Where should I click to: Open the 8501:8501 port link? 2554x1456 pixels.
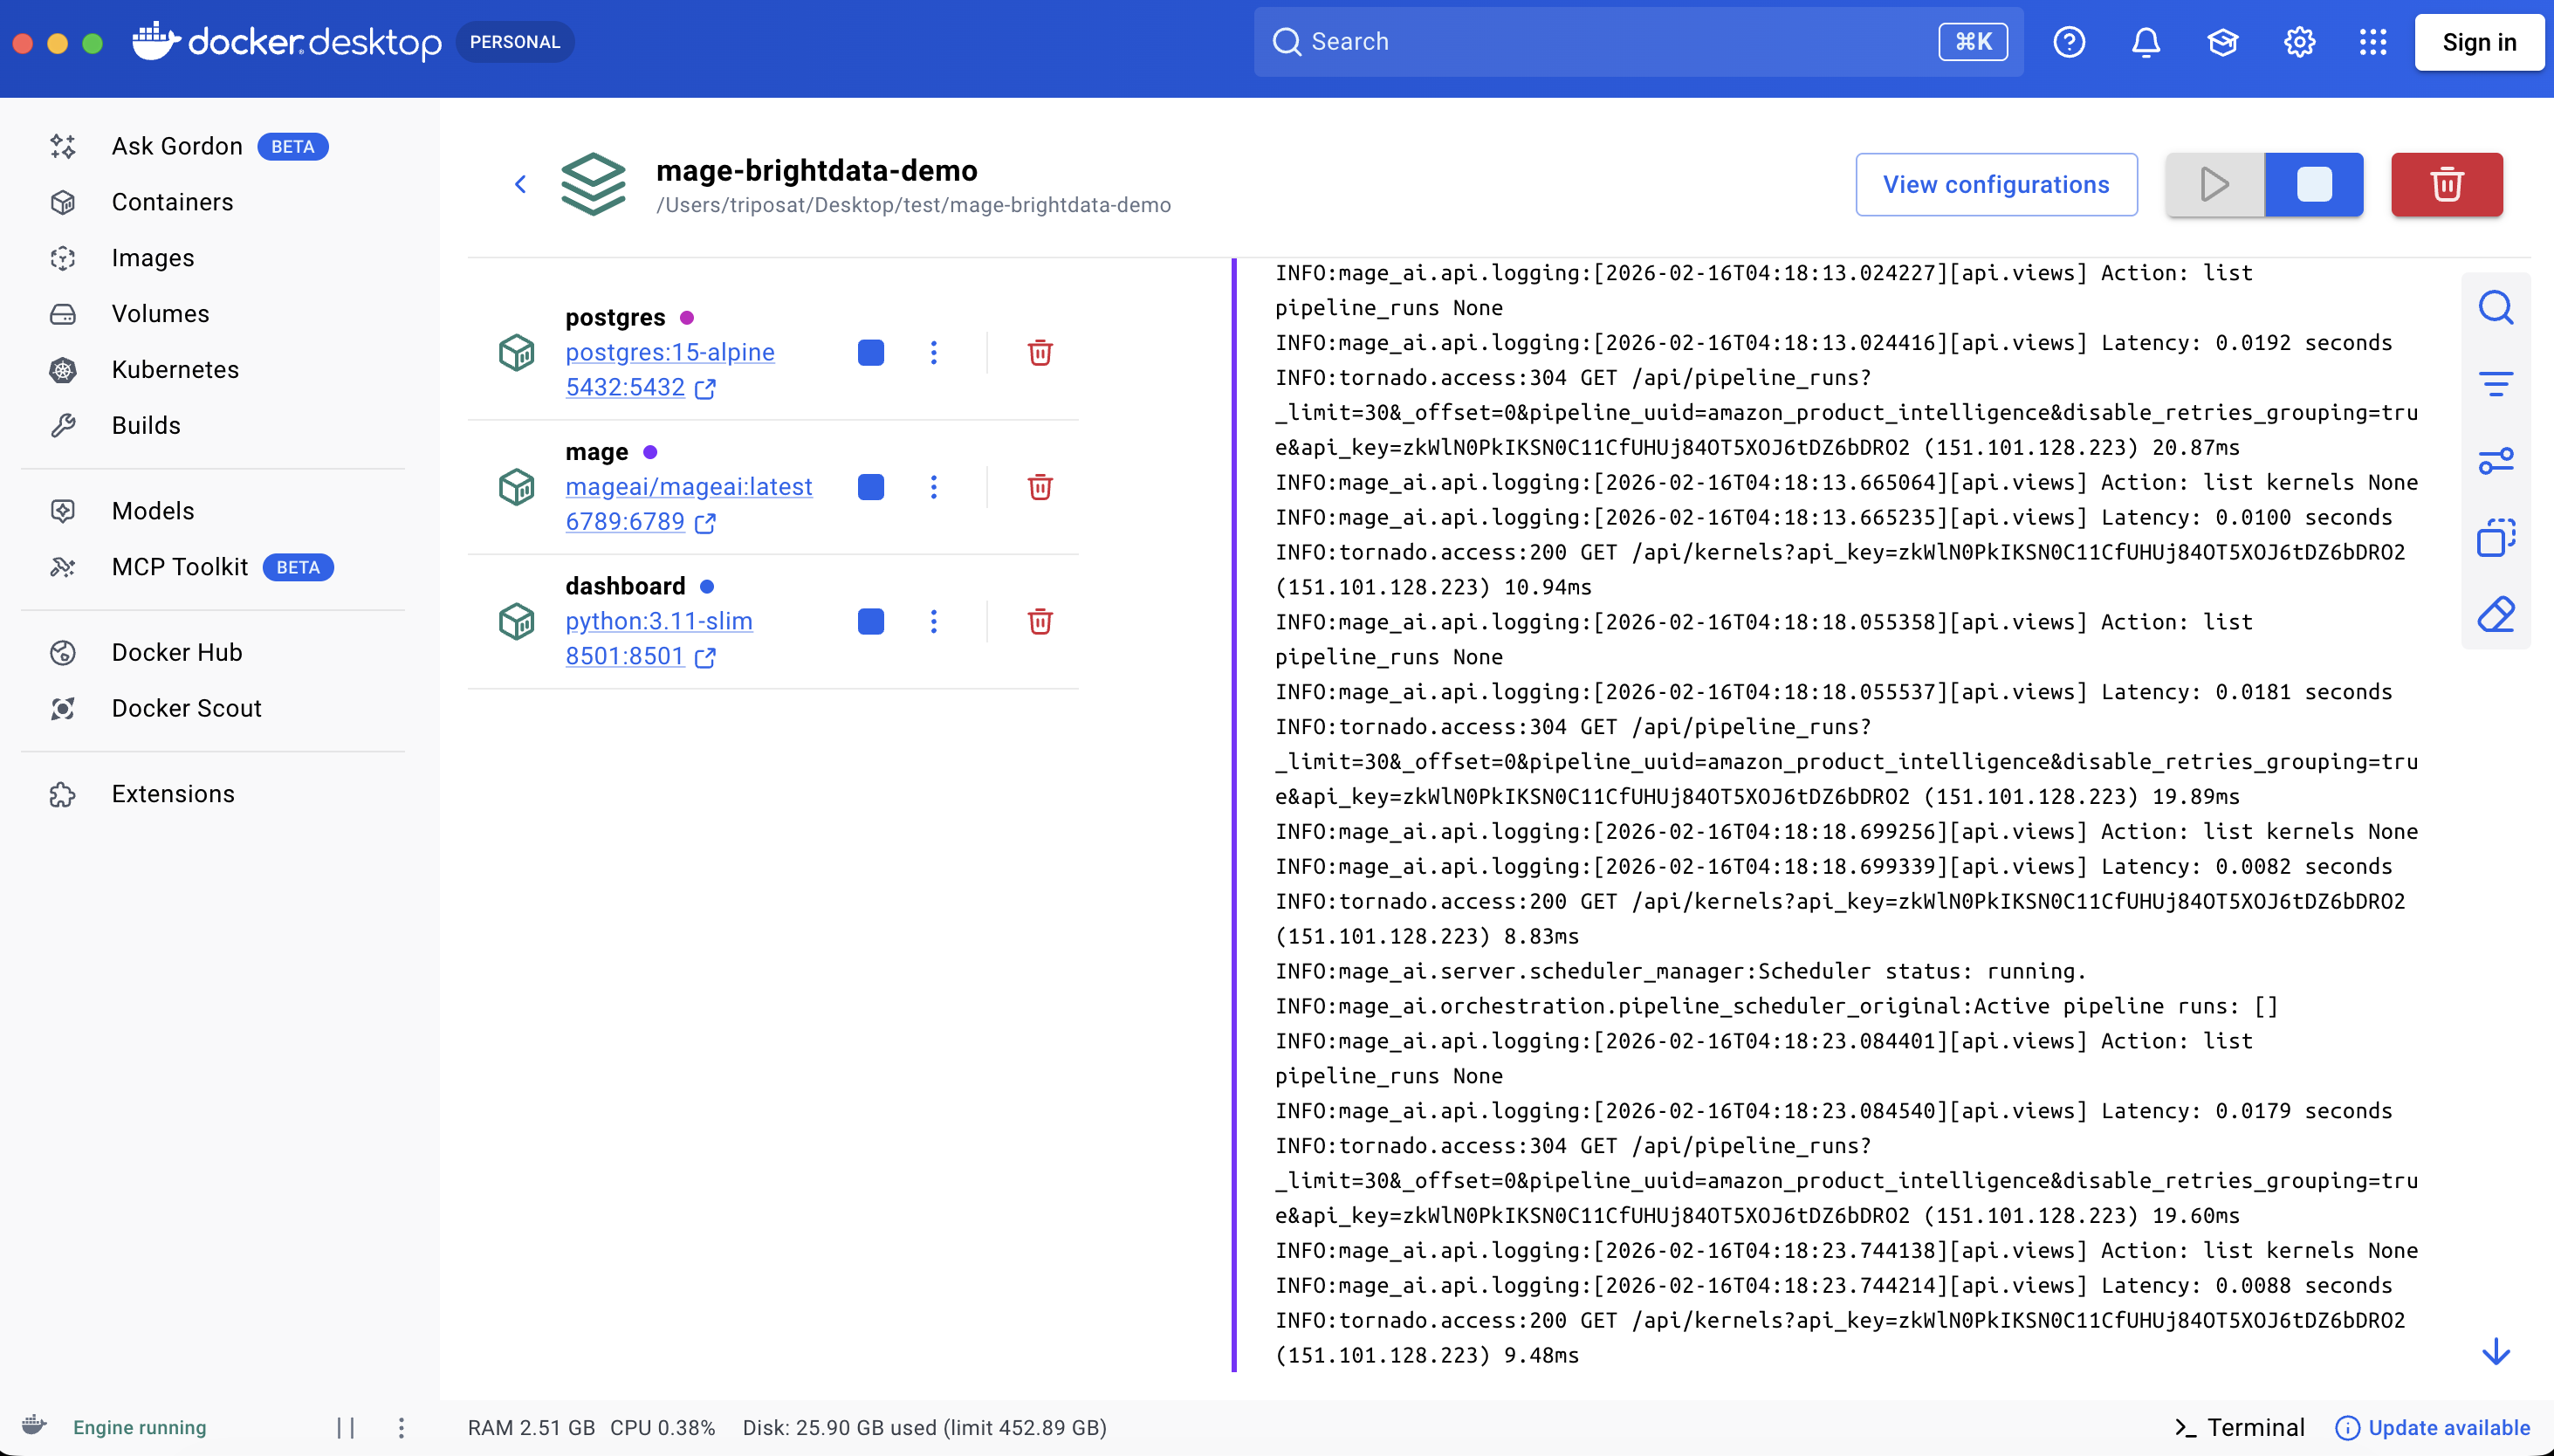[625, 657]
